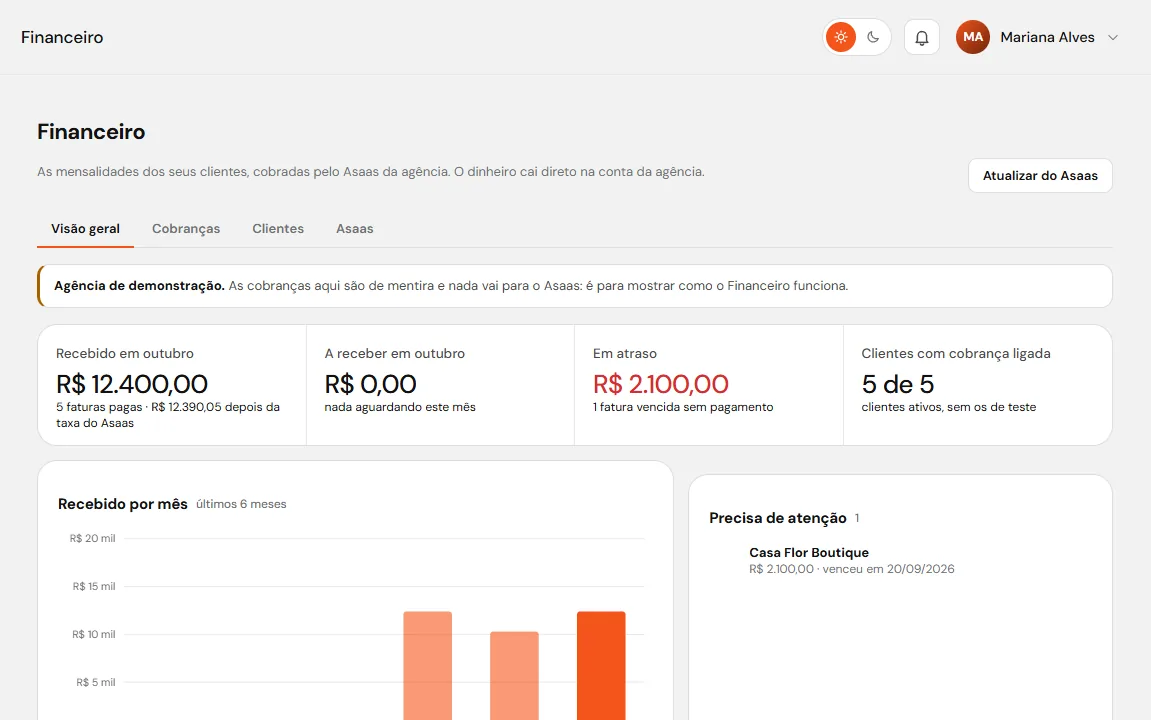
Task: Click the large Financeiro page heading
Action: coord(91,132)
